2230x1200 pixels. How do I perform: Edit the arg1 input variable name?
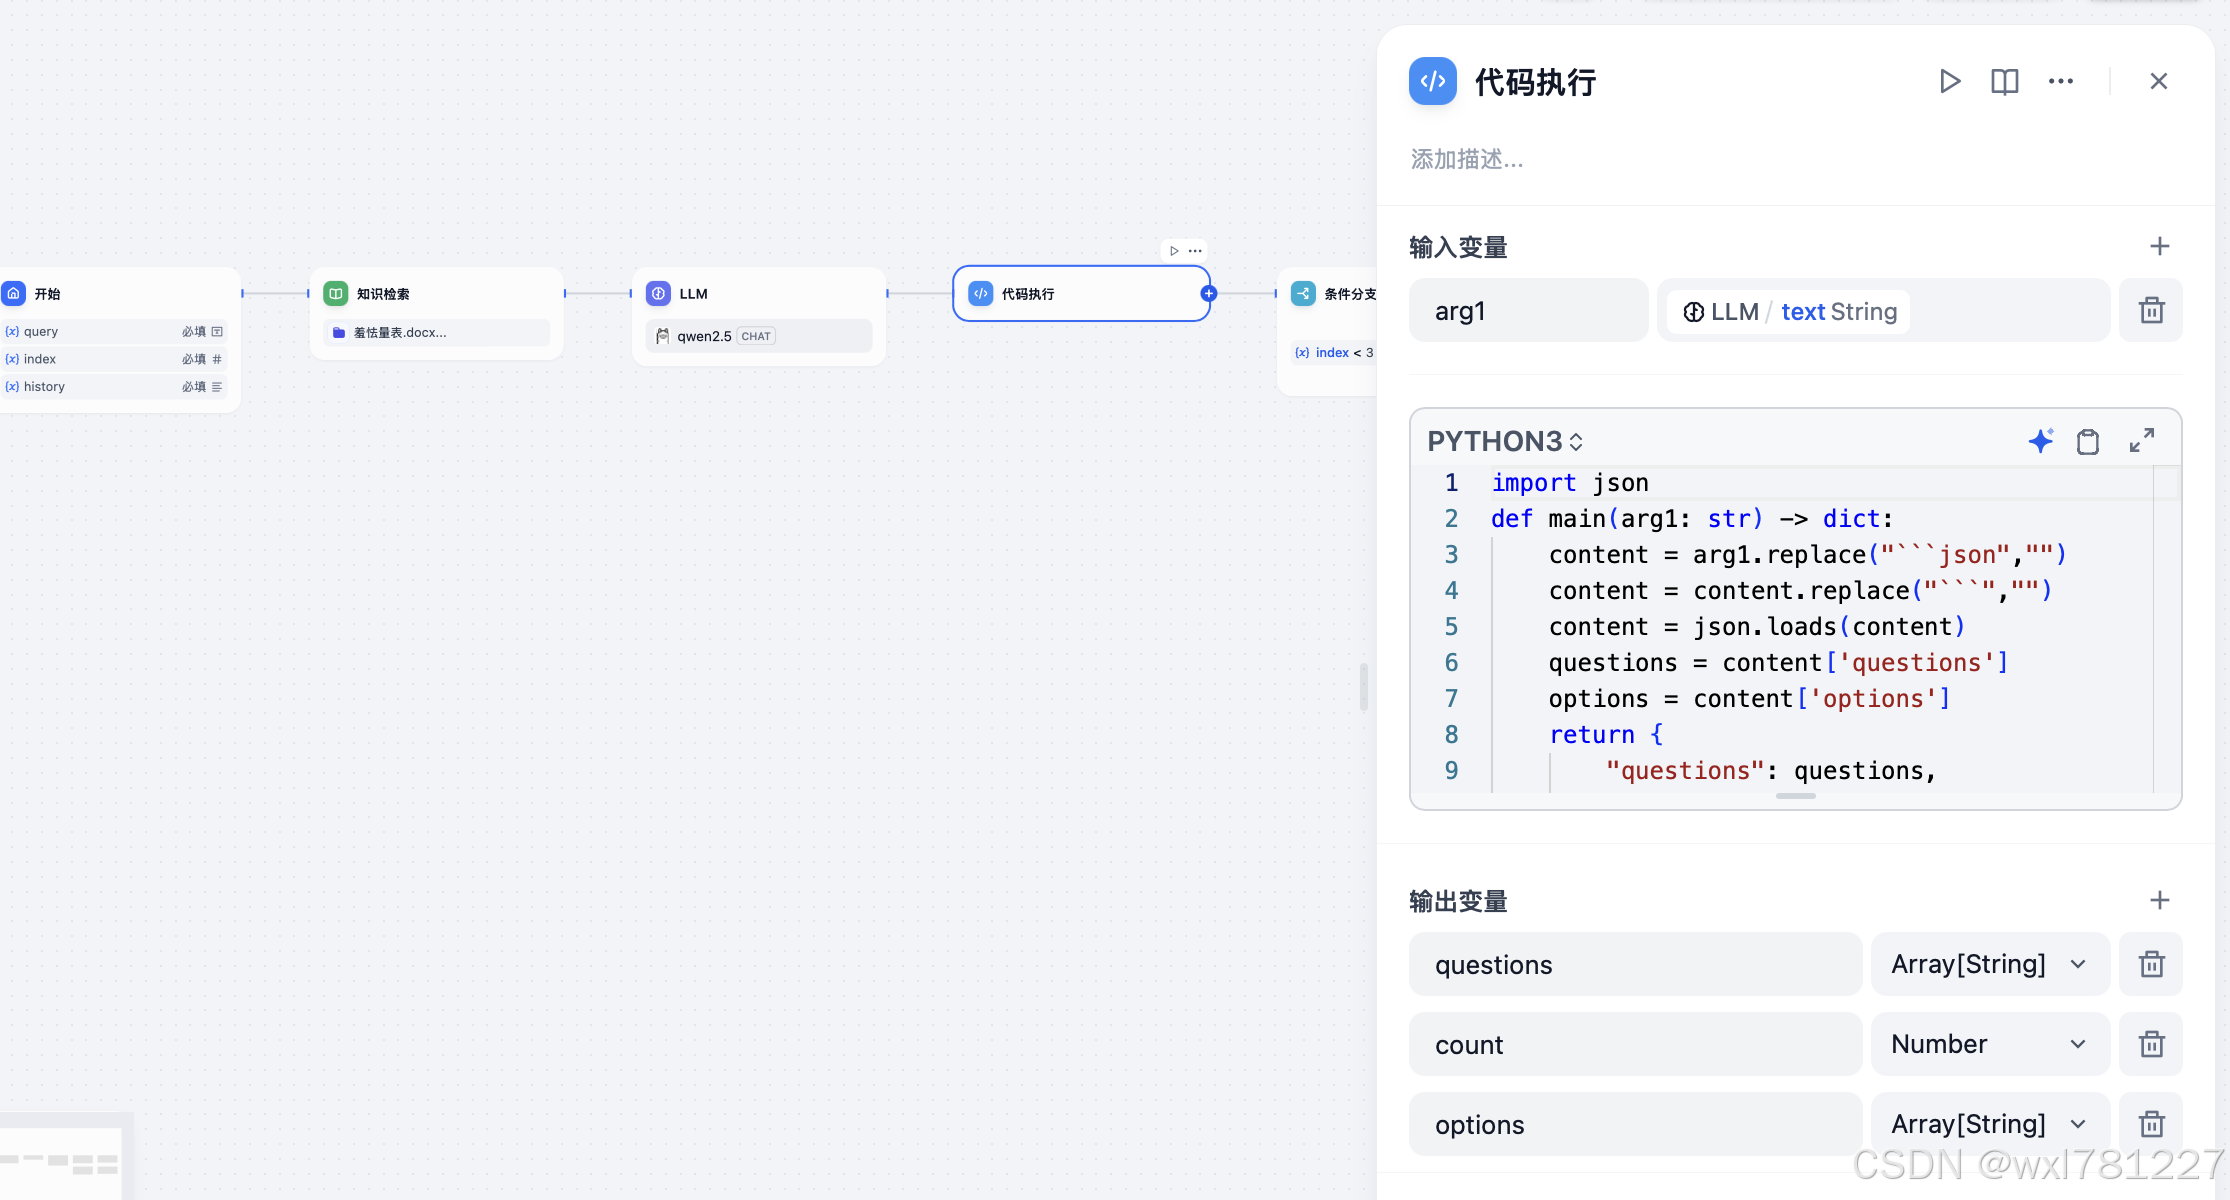[1529, 311]
